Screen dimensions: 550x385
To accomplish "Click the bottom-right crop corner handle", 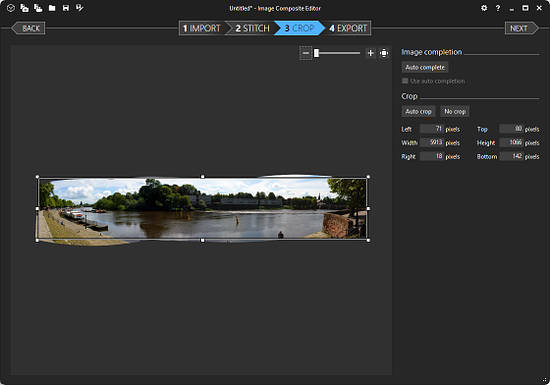I will (x=368, y=241).
